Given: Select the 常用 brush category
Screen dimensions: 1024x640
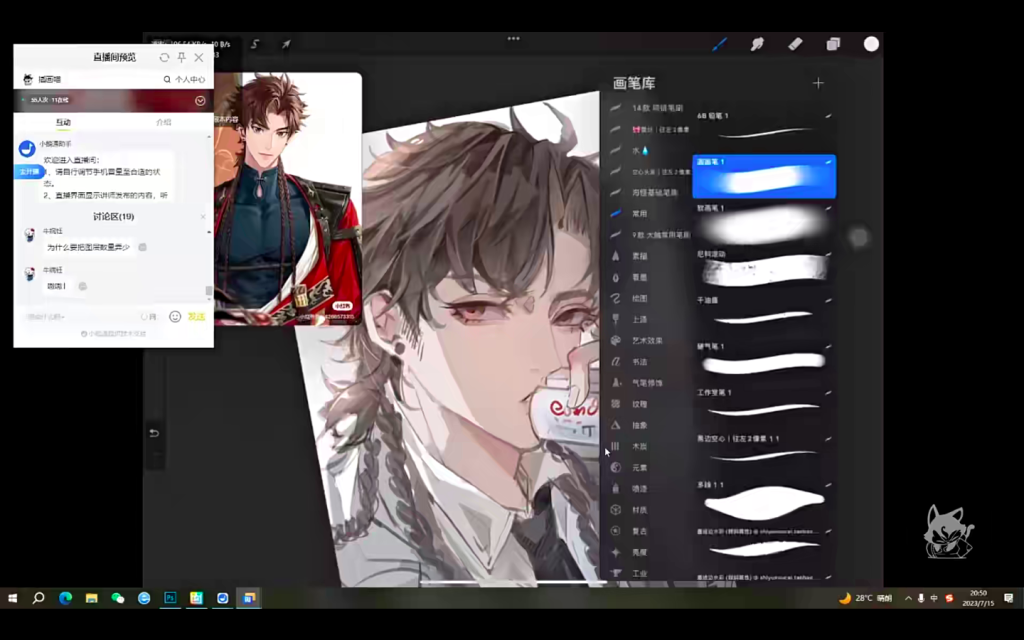Looking at the screenshot, I should [640, 213].
